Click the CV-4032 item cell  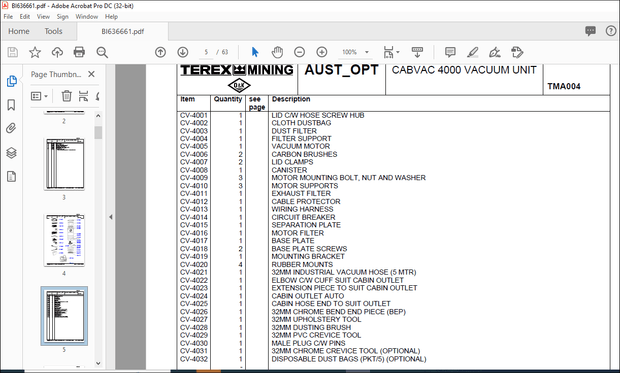(x=194, y=359)
